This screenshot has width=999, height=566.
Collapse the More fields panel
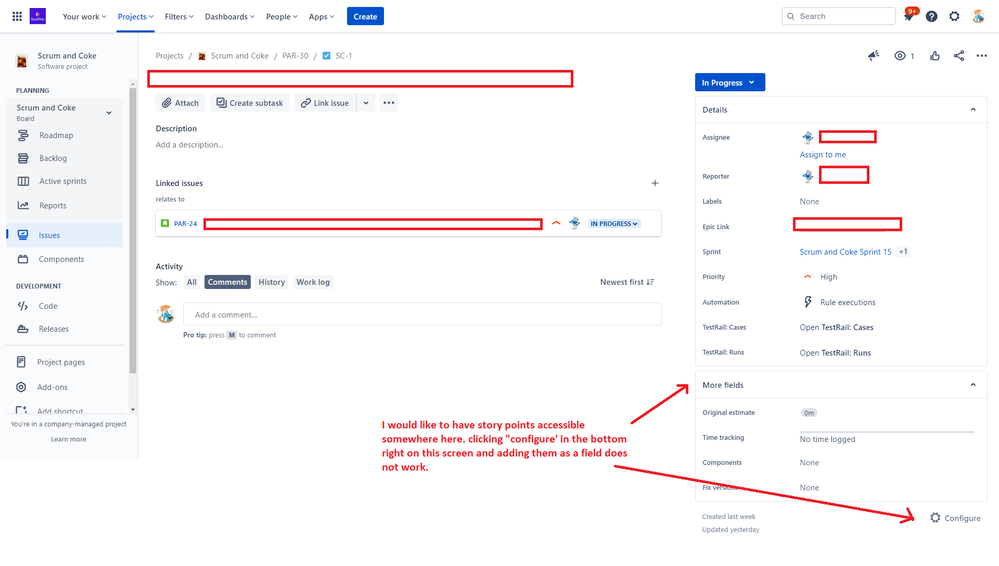click(x=973, y=385)
